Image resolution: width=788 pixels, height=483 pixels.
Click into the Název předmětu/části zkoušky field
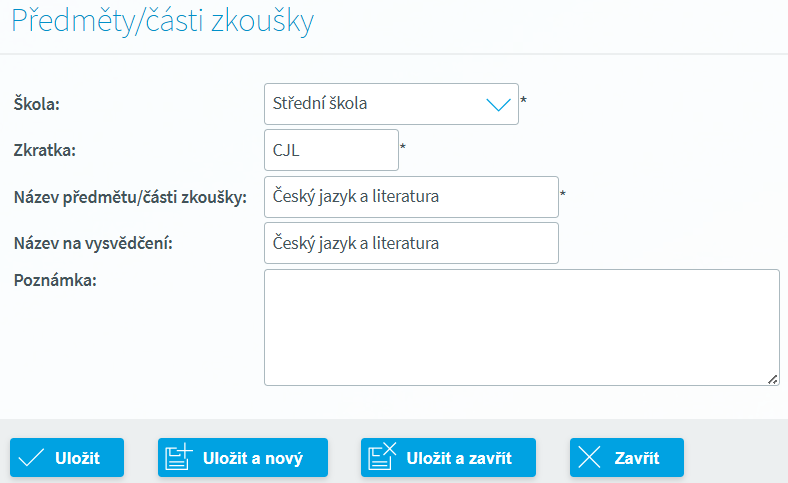click(411, 197)
